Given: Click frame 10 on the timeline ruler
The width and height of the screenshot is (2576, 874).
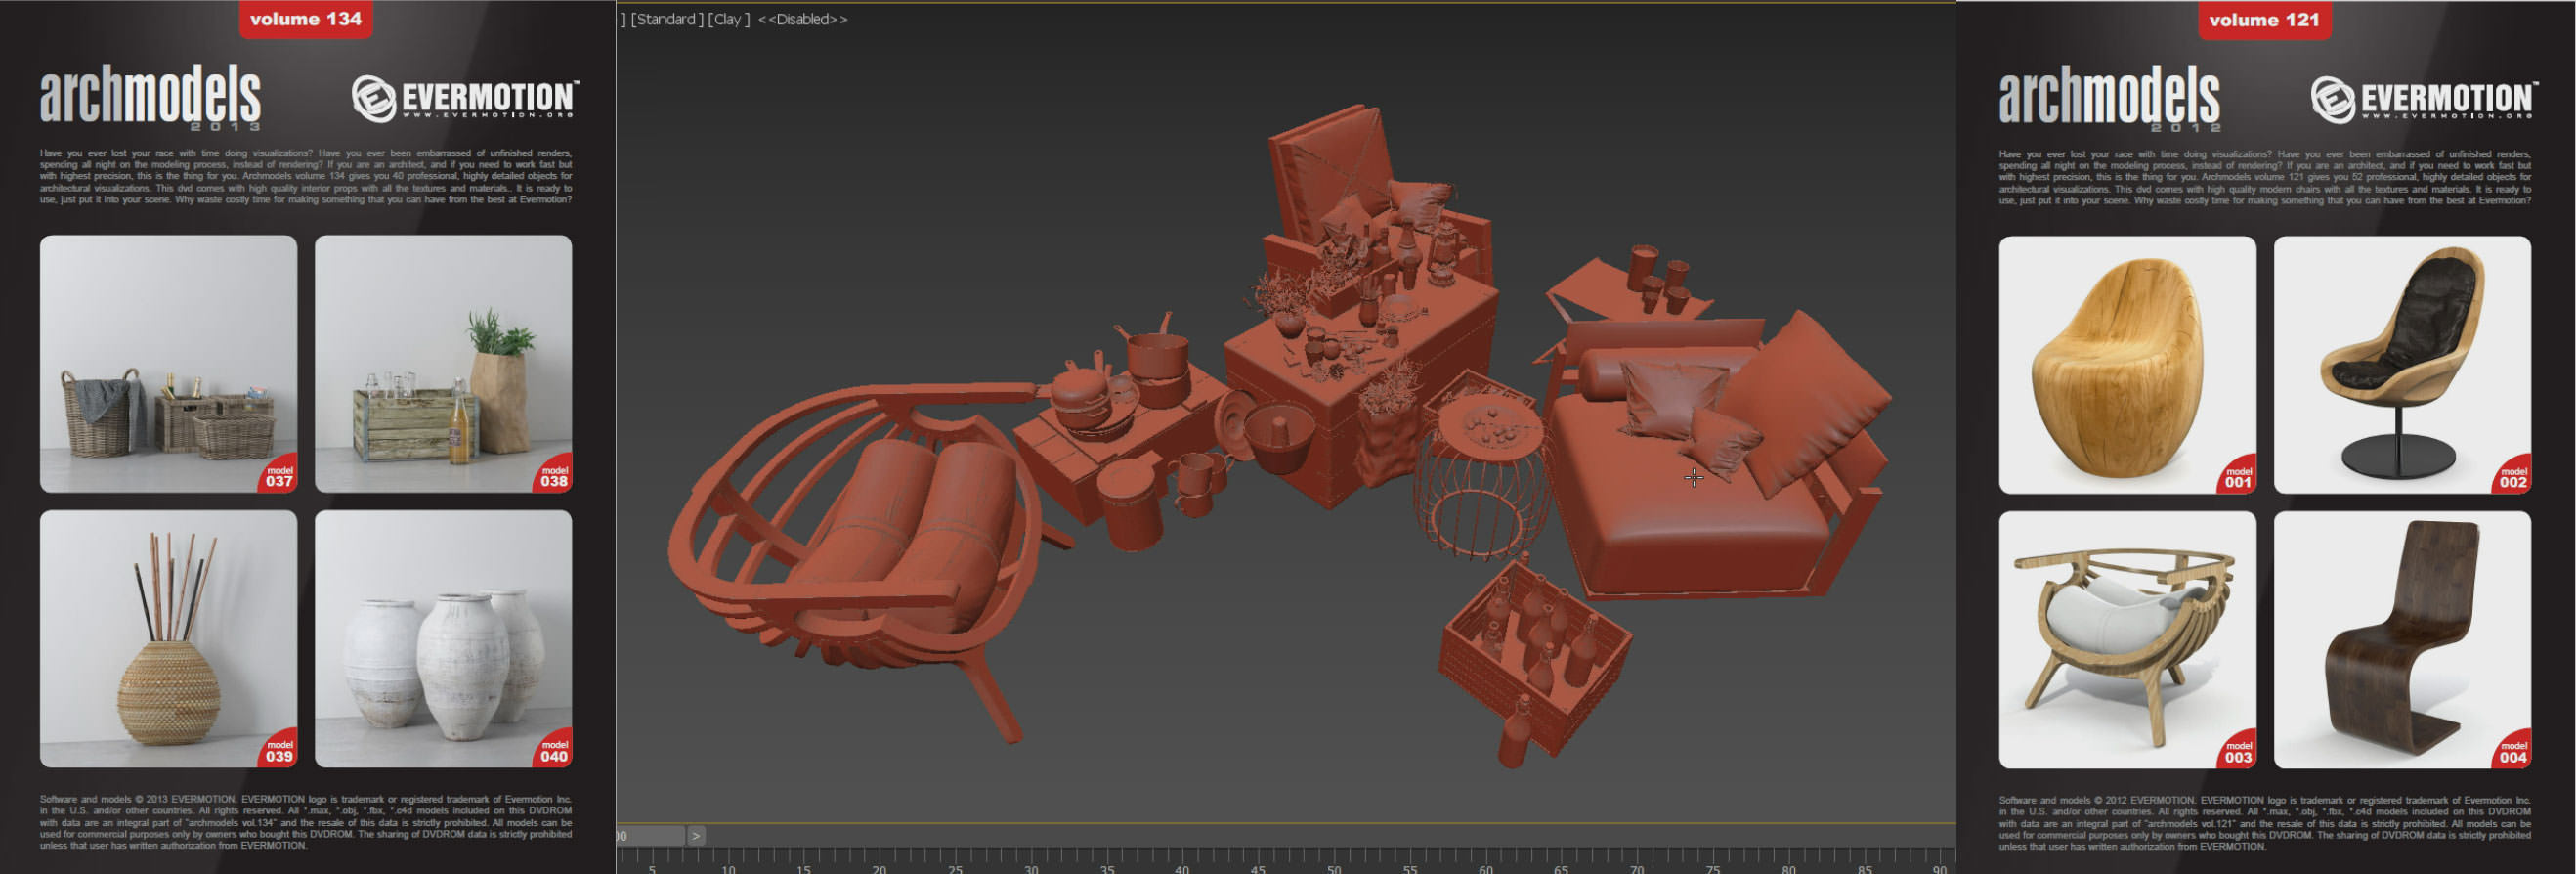Looking at the screenshot, I should pos(728,867).
